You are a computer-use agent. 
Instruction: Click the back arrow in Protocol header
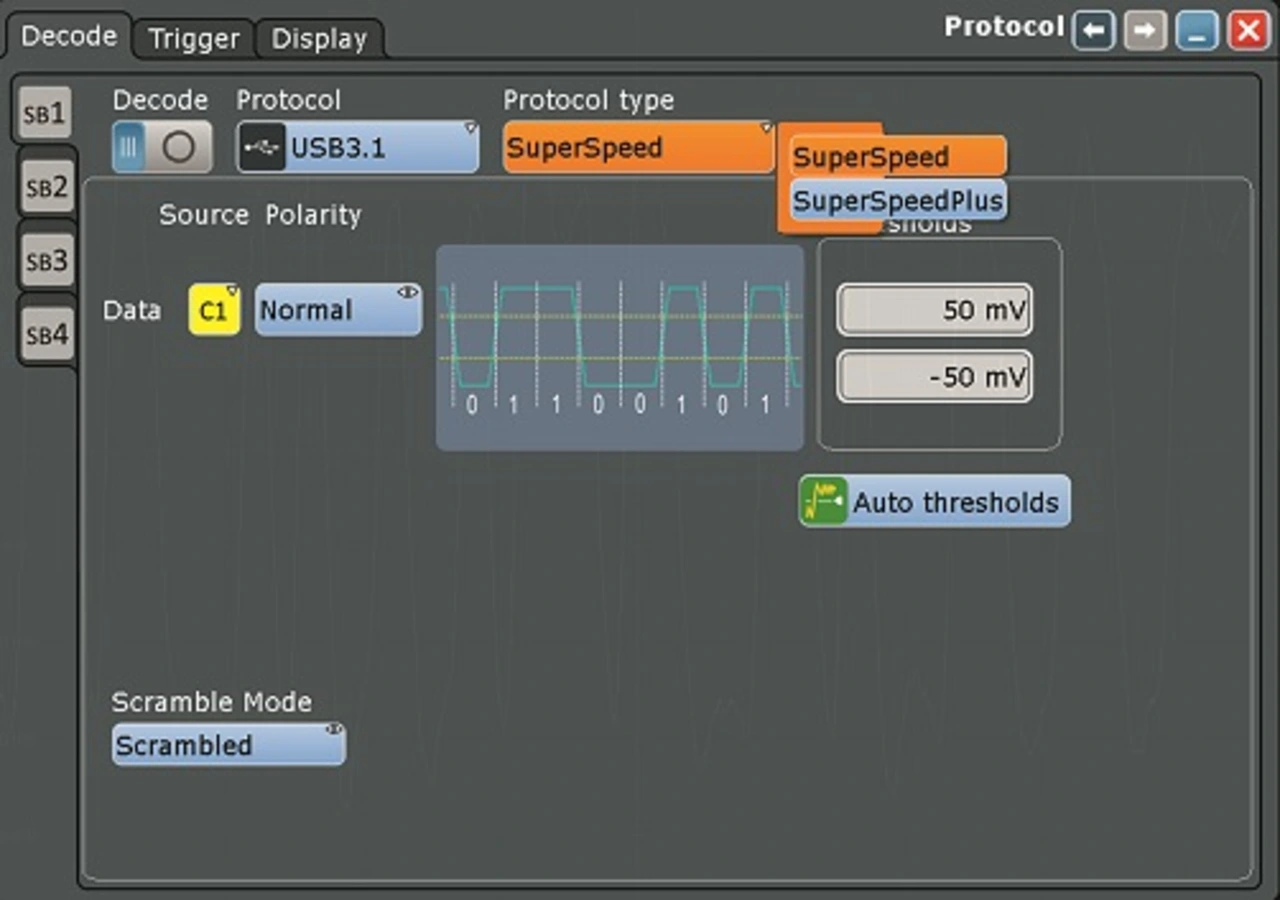1094,30
